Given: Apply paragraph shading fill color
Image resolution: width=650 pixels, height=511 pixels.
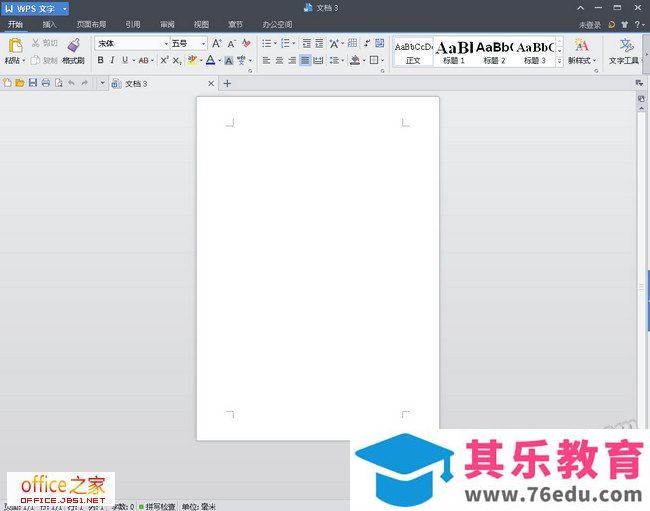Looking at the screenshot, I should pos(355,61).
